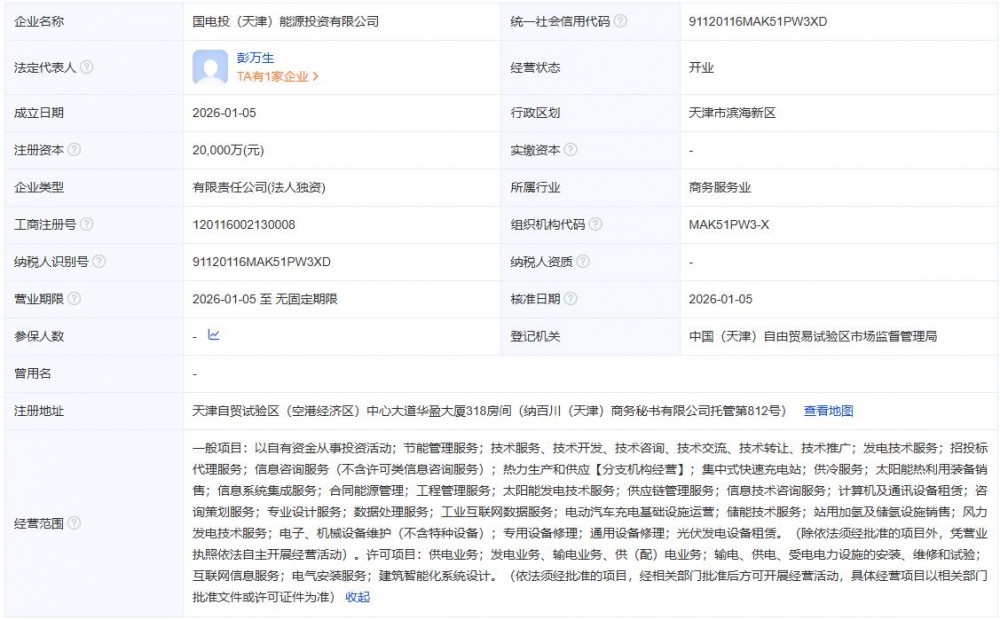Click the legal representative avatar
The height and width of the screenshot is (620, 1000).
(210, 69)
